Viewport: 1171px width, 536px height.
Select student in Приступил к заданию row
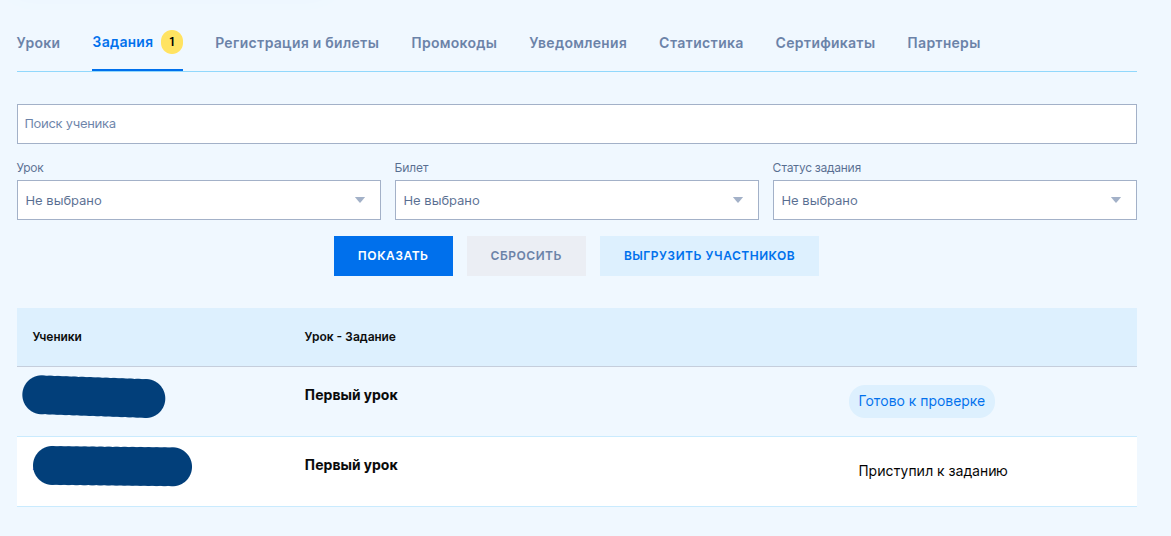[113, 466]
